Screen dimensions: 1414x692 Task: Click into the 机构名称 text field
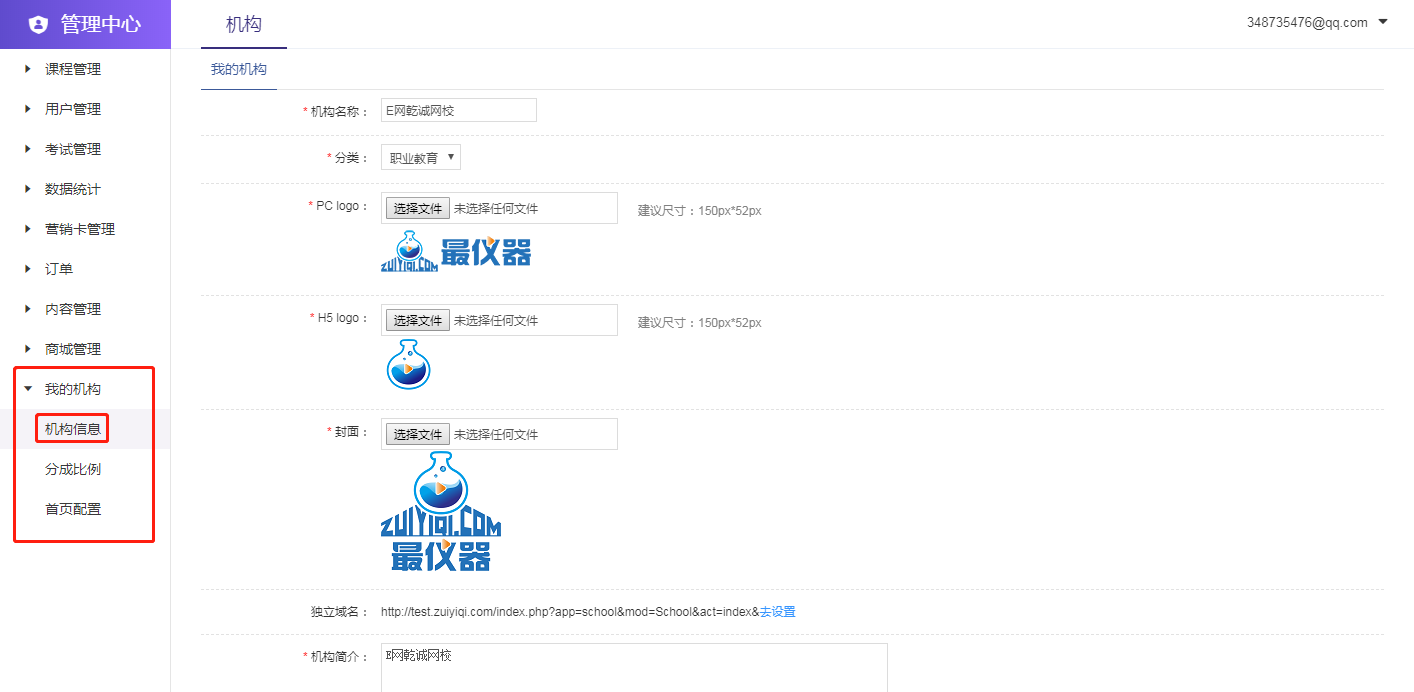(x=459, y=110)
